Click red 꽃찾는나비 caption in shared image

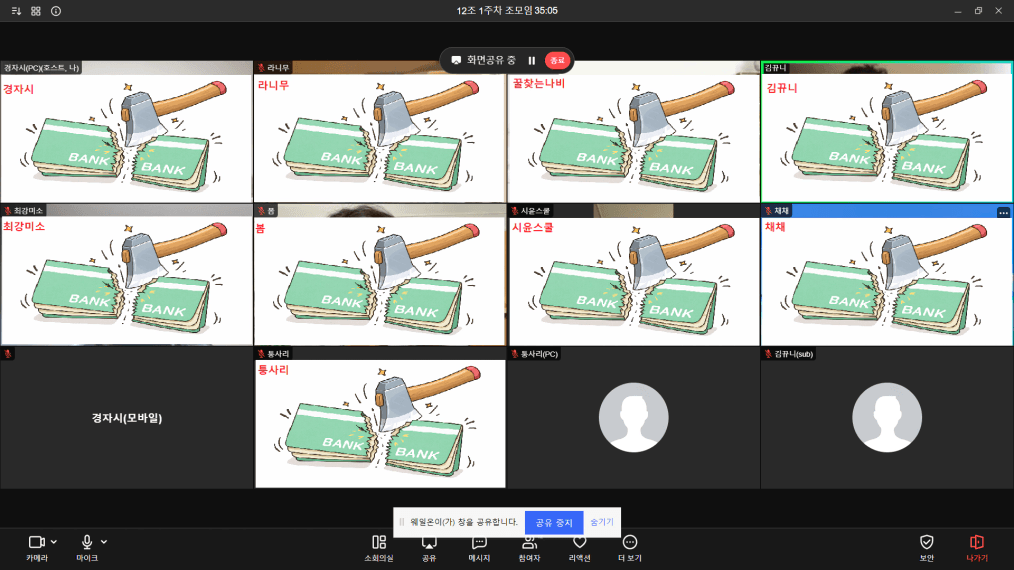tap(539, 83)
